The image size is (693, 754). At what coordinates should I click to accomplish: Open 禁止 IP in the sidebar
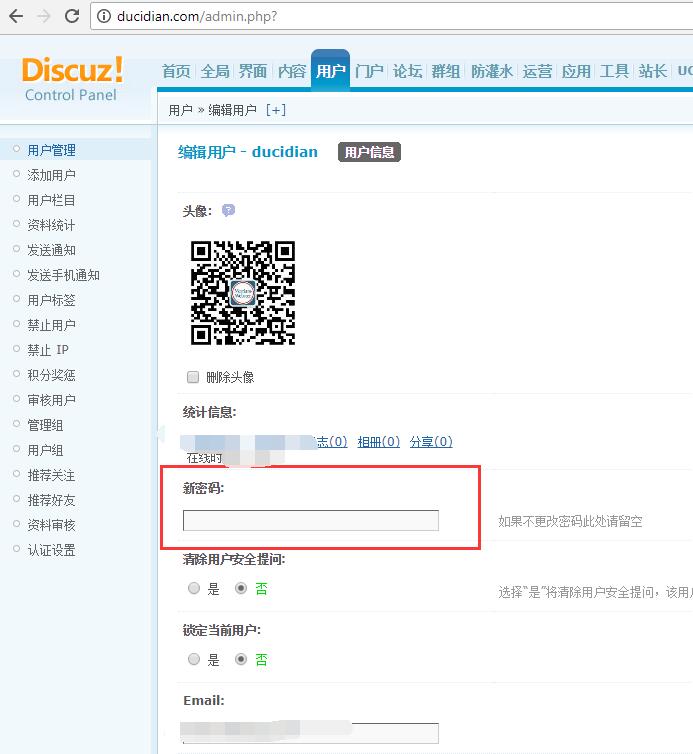click(x=48, y=350)
